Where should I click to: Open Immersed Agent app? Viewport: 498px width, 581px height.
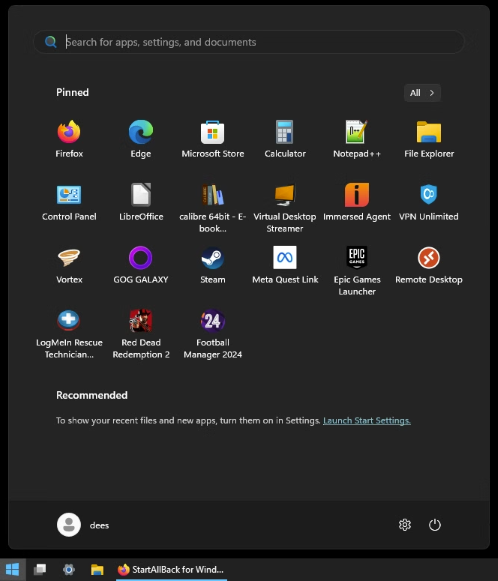pos(356,202)
